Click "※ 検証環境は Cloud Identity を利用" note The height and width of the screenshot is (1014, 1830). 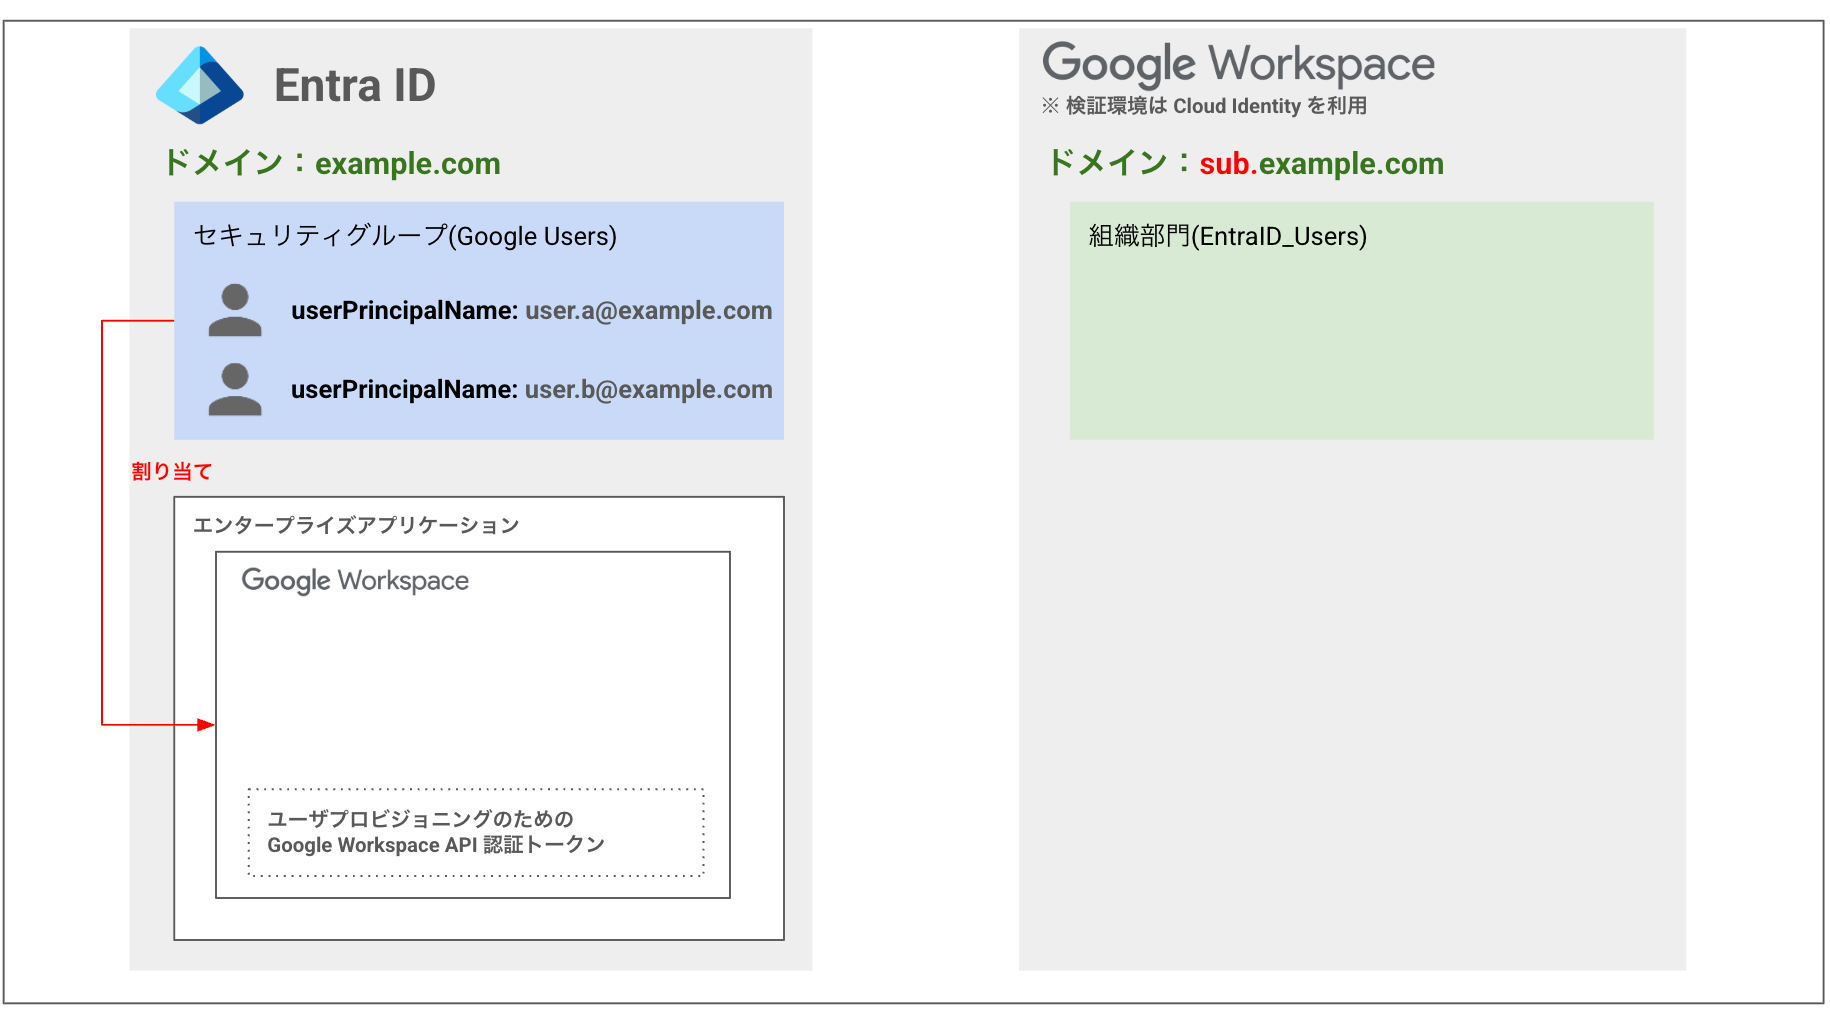pyautogui.click(x=1204, y=106)
